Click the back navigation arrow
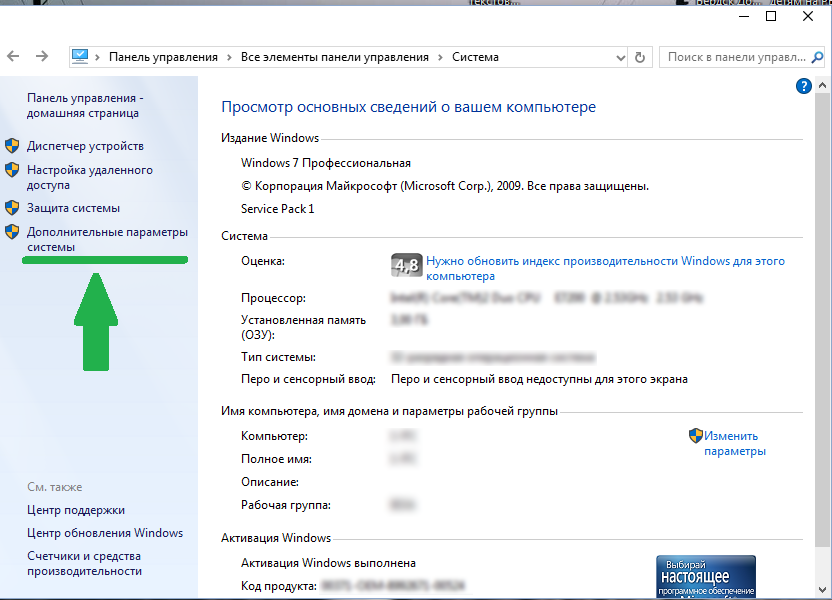Screen dimensions: 832x600 click(x=16, y=57)
